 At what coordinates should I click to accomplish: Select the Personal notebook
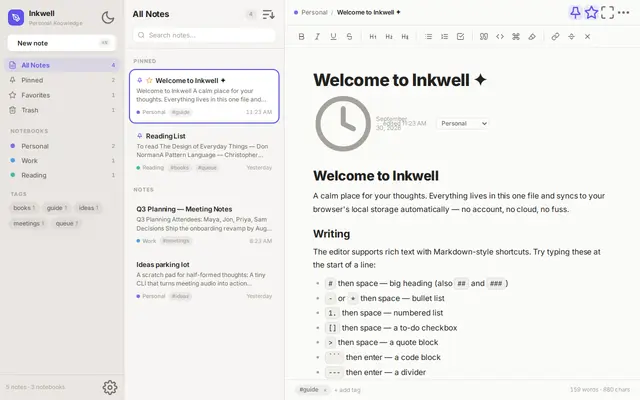[62, 146]
